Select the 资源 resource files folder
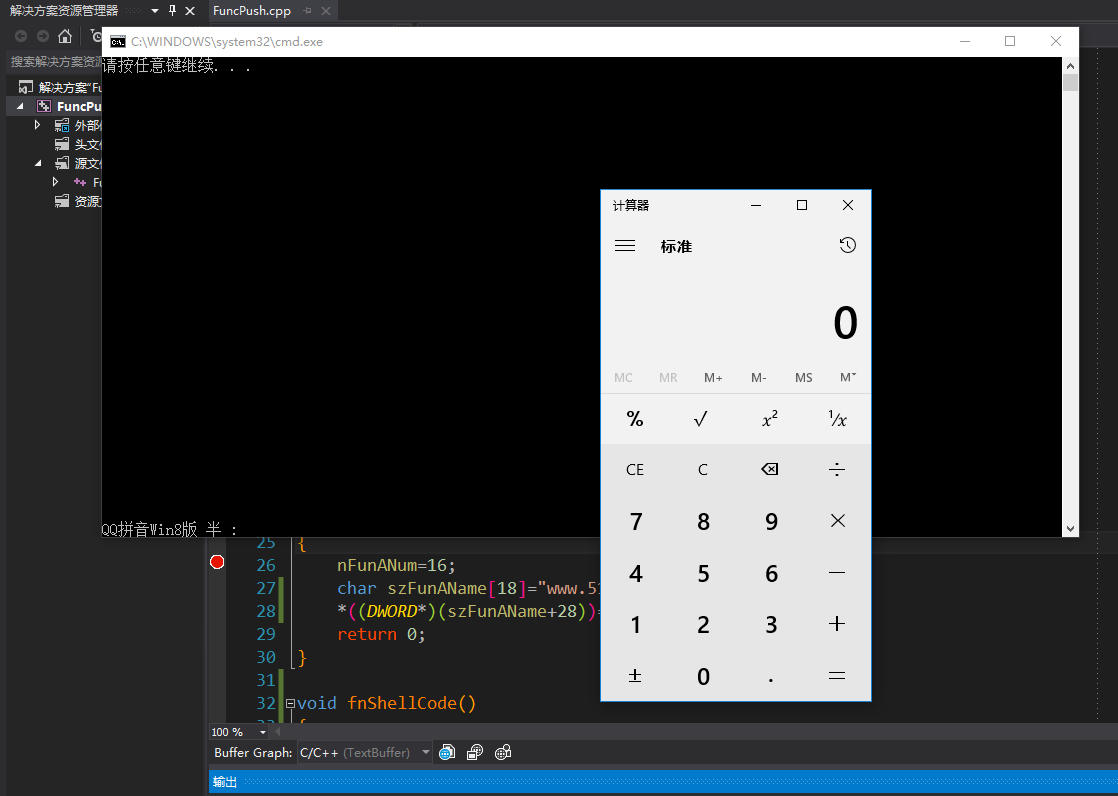This screenshot has width=1118, height=796. click(x=78, y=201)
